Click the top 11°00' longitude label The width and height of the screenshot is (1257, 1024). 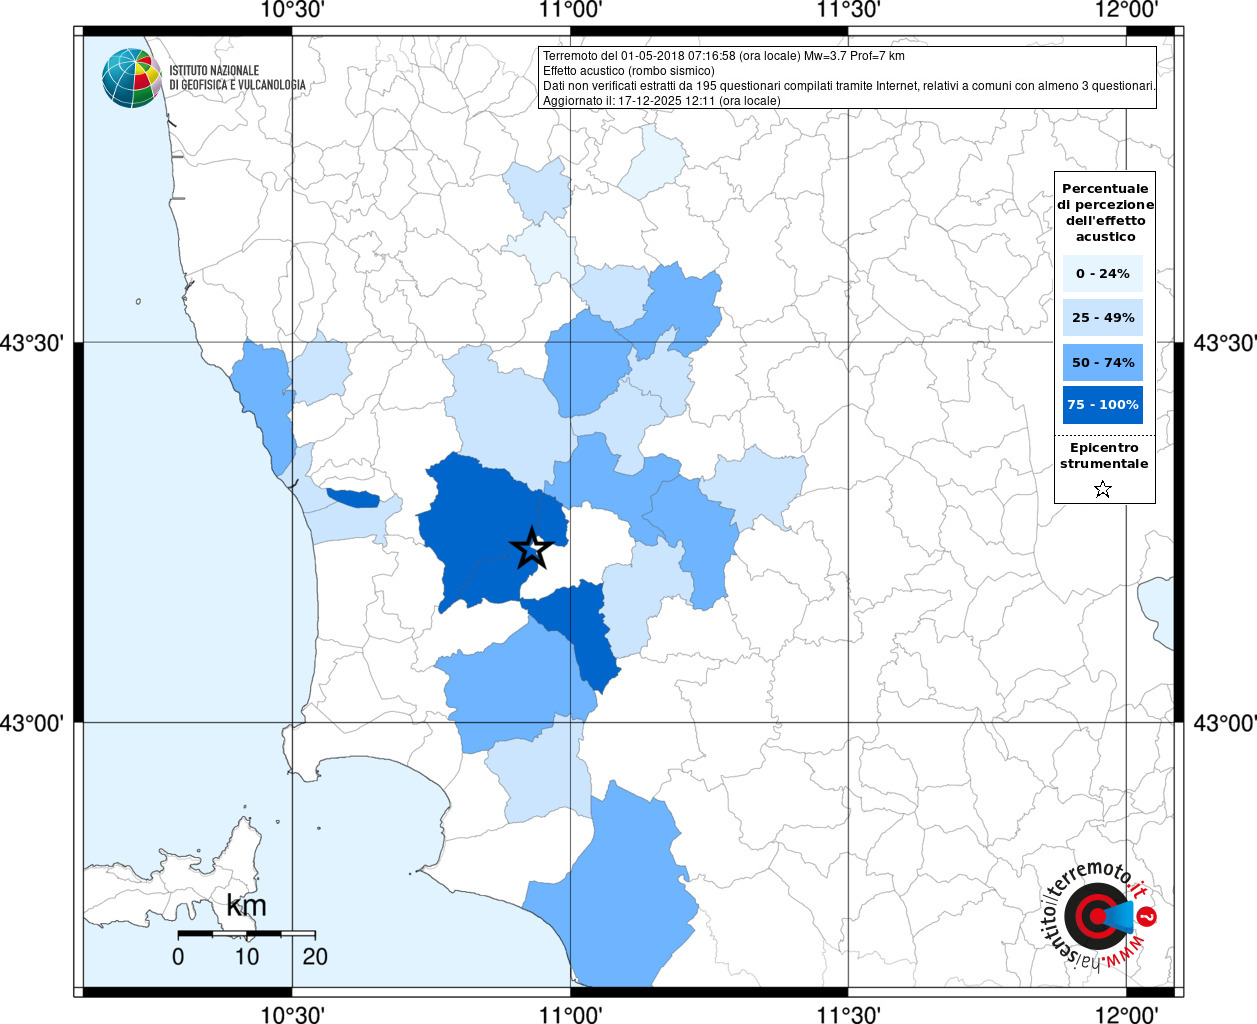(x=570, y=10)
